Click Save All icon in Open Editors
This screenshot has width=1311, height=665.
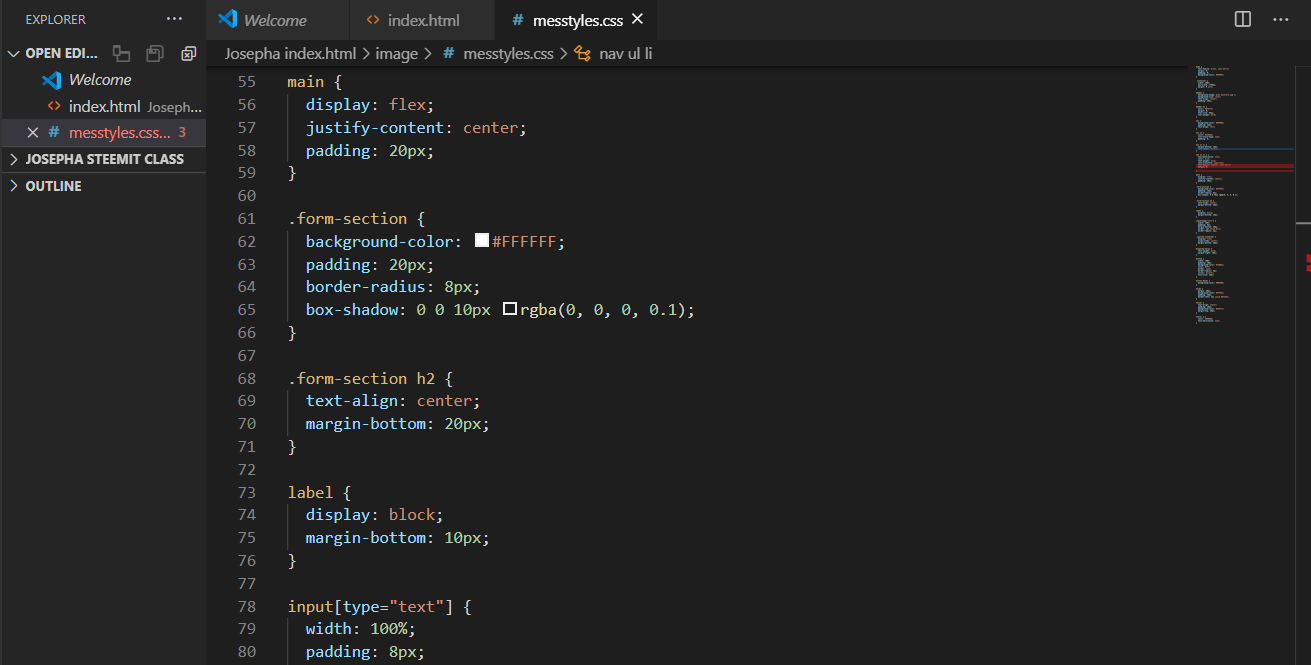point(155,53)
